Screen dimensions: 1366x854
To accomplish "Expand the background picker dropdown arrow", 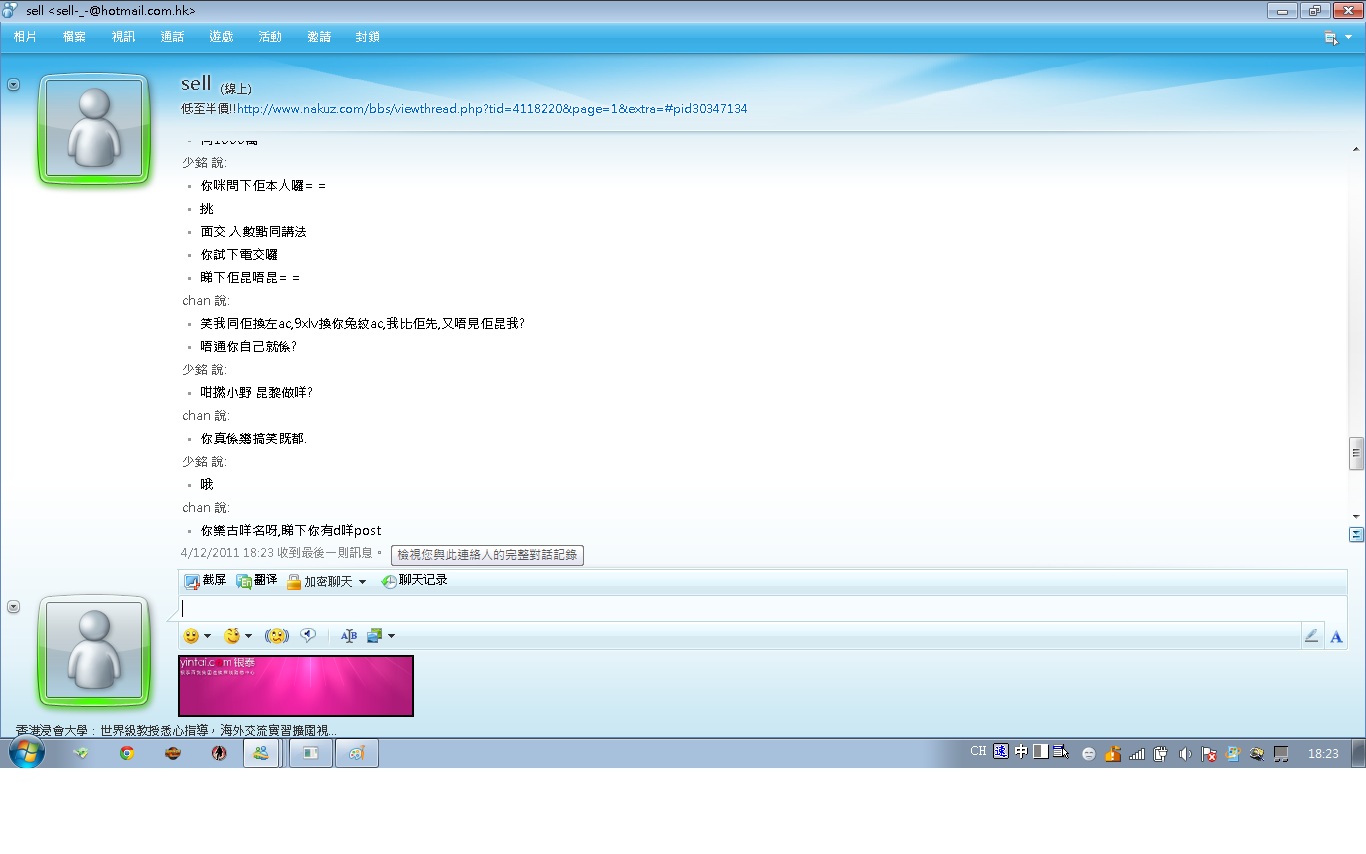I will point(391,636).
